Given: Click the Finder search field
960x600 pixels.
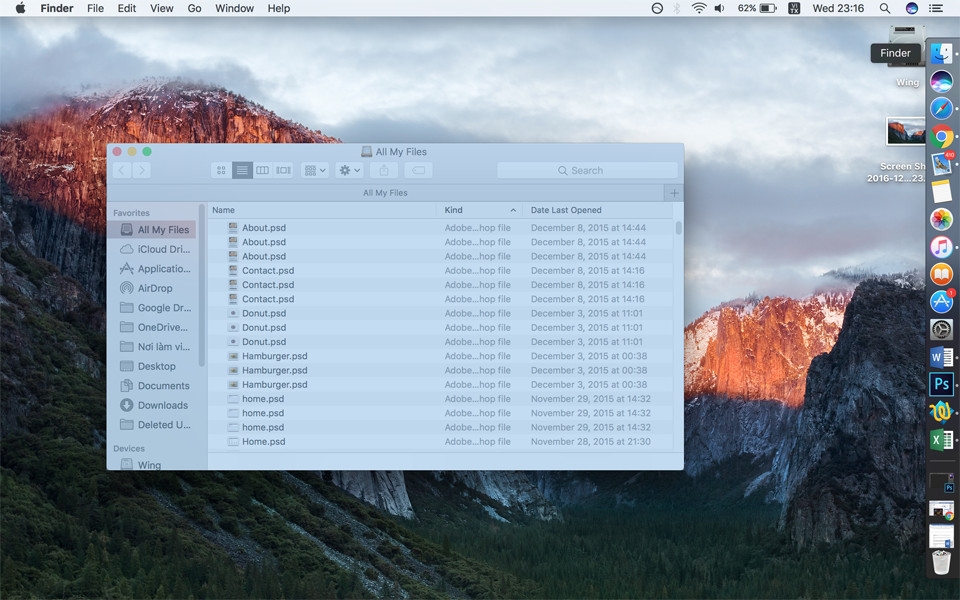Looking at the screenshot, I should coord(587,171).
